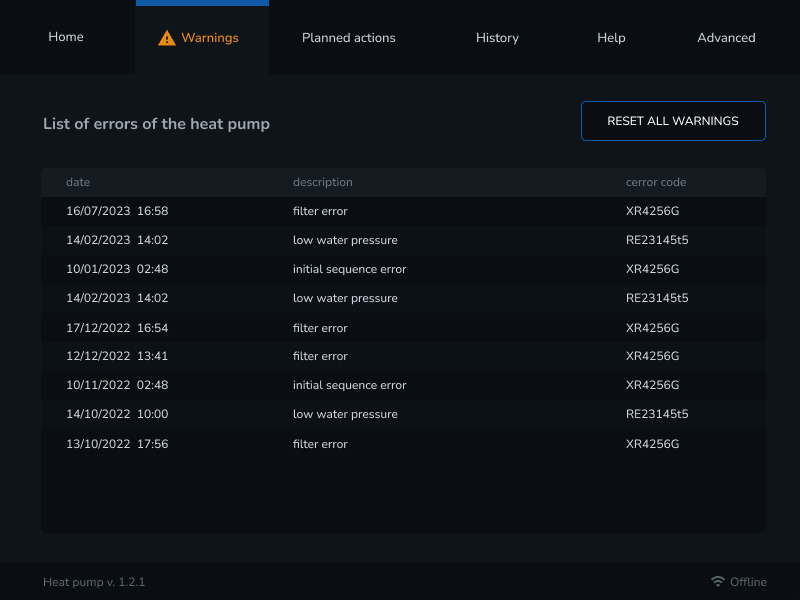Viewport: 800px width, 600px height.
Task: Select the 13/10/2022 17:56 filter error row
Action: (403, 444)
